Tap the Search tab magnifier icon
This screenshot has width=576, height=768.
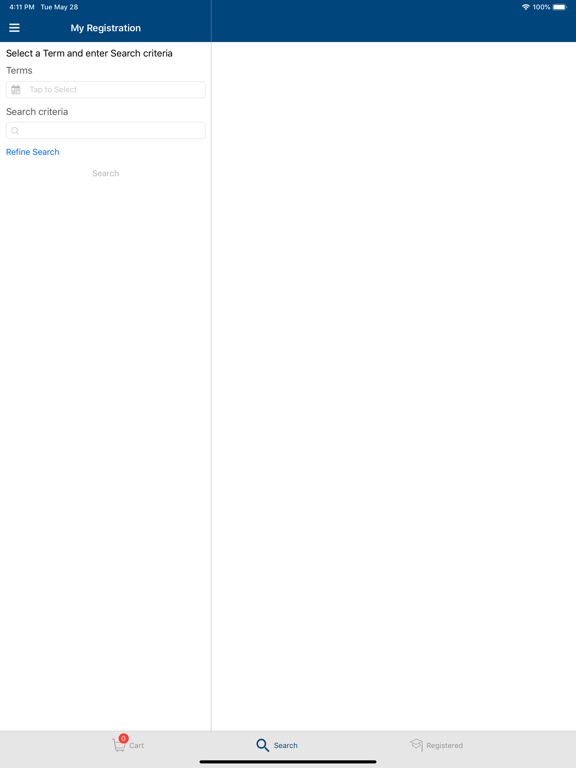[263, 745]
